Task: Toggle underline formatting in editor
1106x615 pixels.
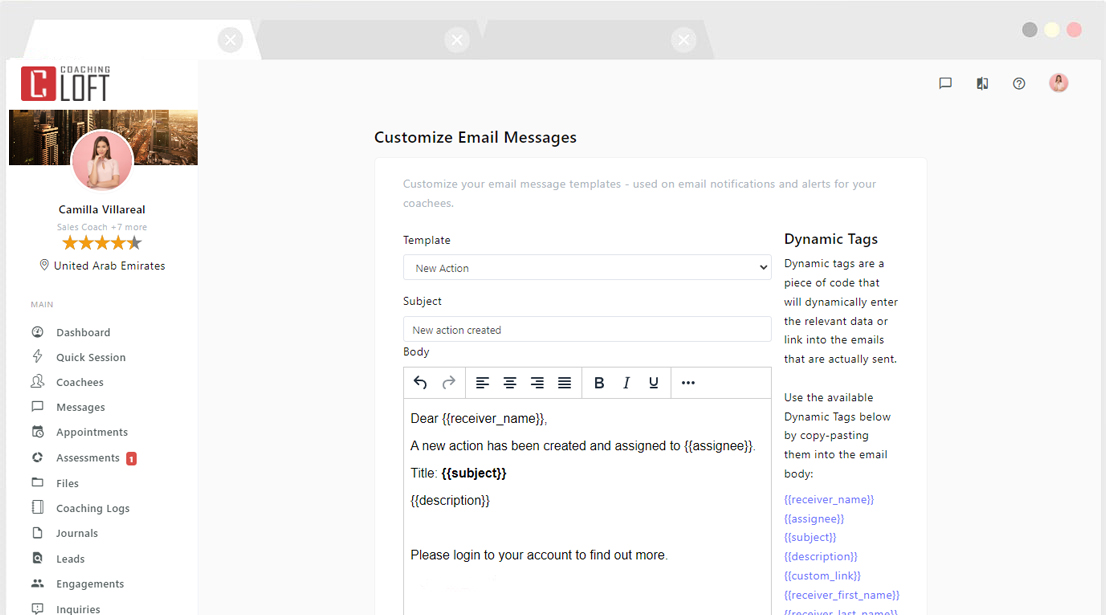Action: tap(654, 383)
